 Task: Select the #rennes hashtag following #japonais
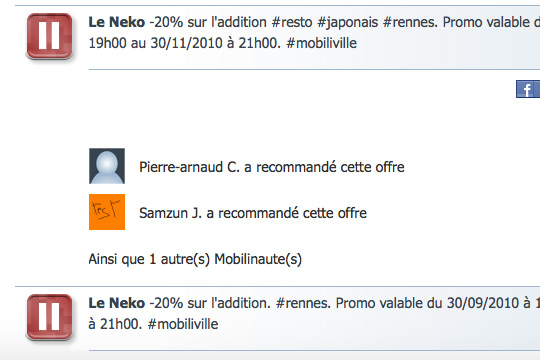pyautogui.click(x=410, y=22)
